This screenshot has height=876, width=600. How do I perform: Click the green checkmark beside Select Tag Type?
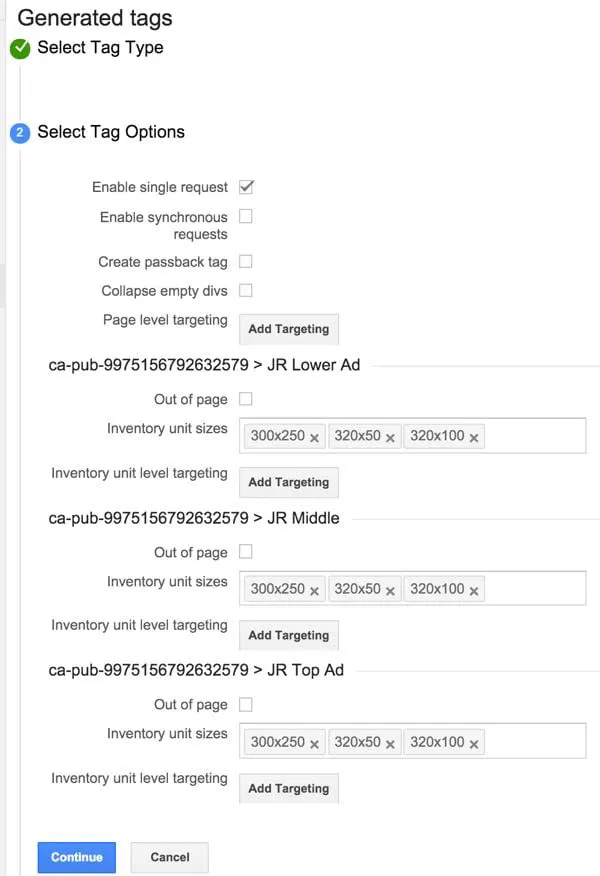coord(20,47)
